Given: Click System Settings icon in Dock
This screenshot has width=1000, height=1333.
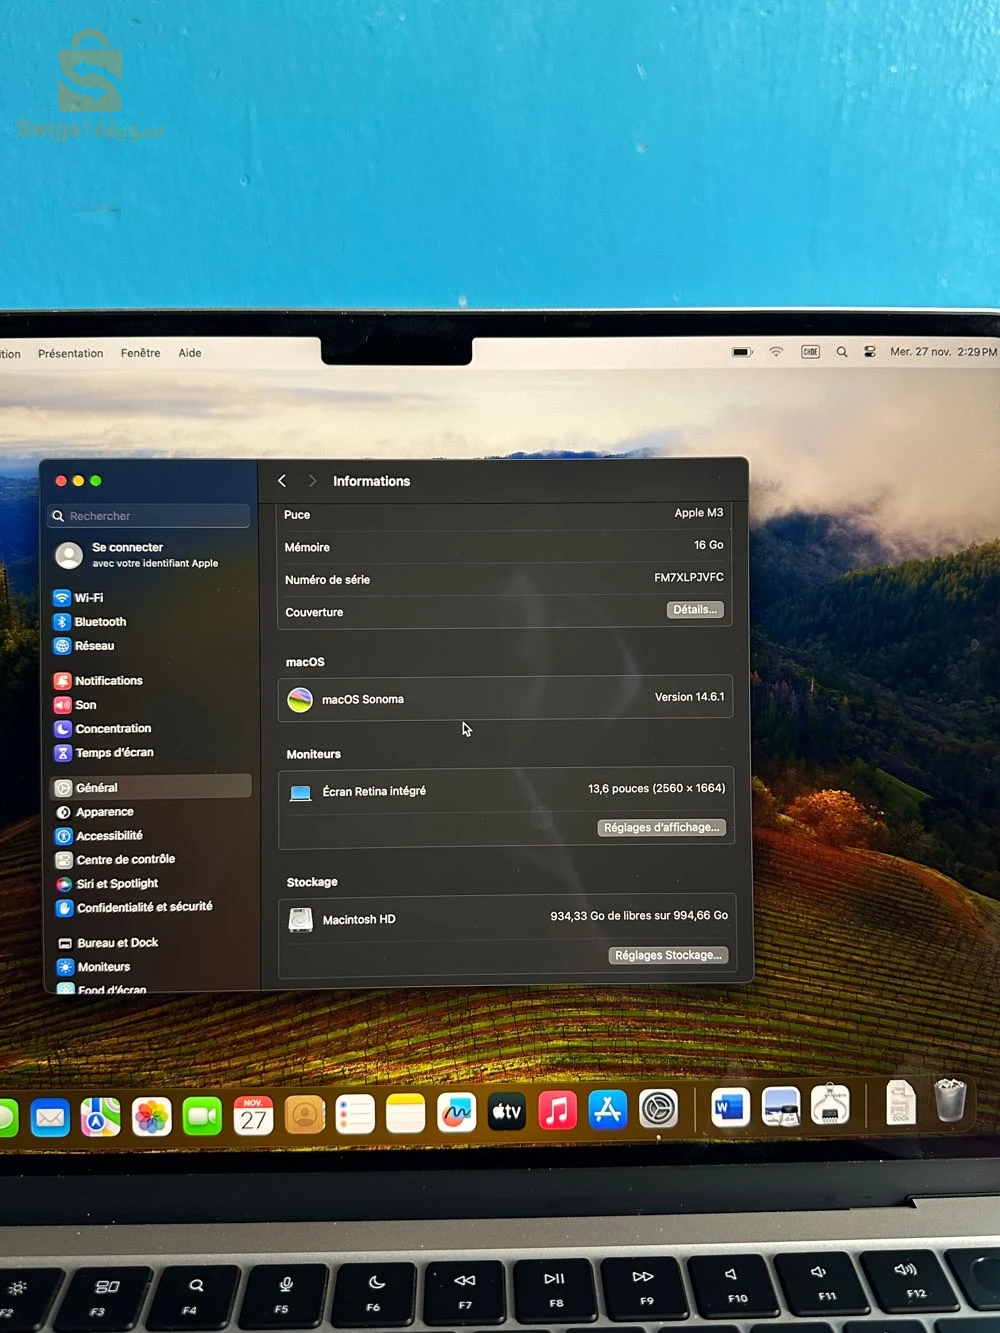Looking at the screenshot, I should tap(659, 1108).
